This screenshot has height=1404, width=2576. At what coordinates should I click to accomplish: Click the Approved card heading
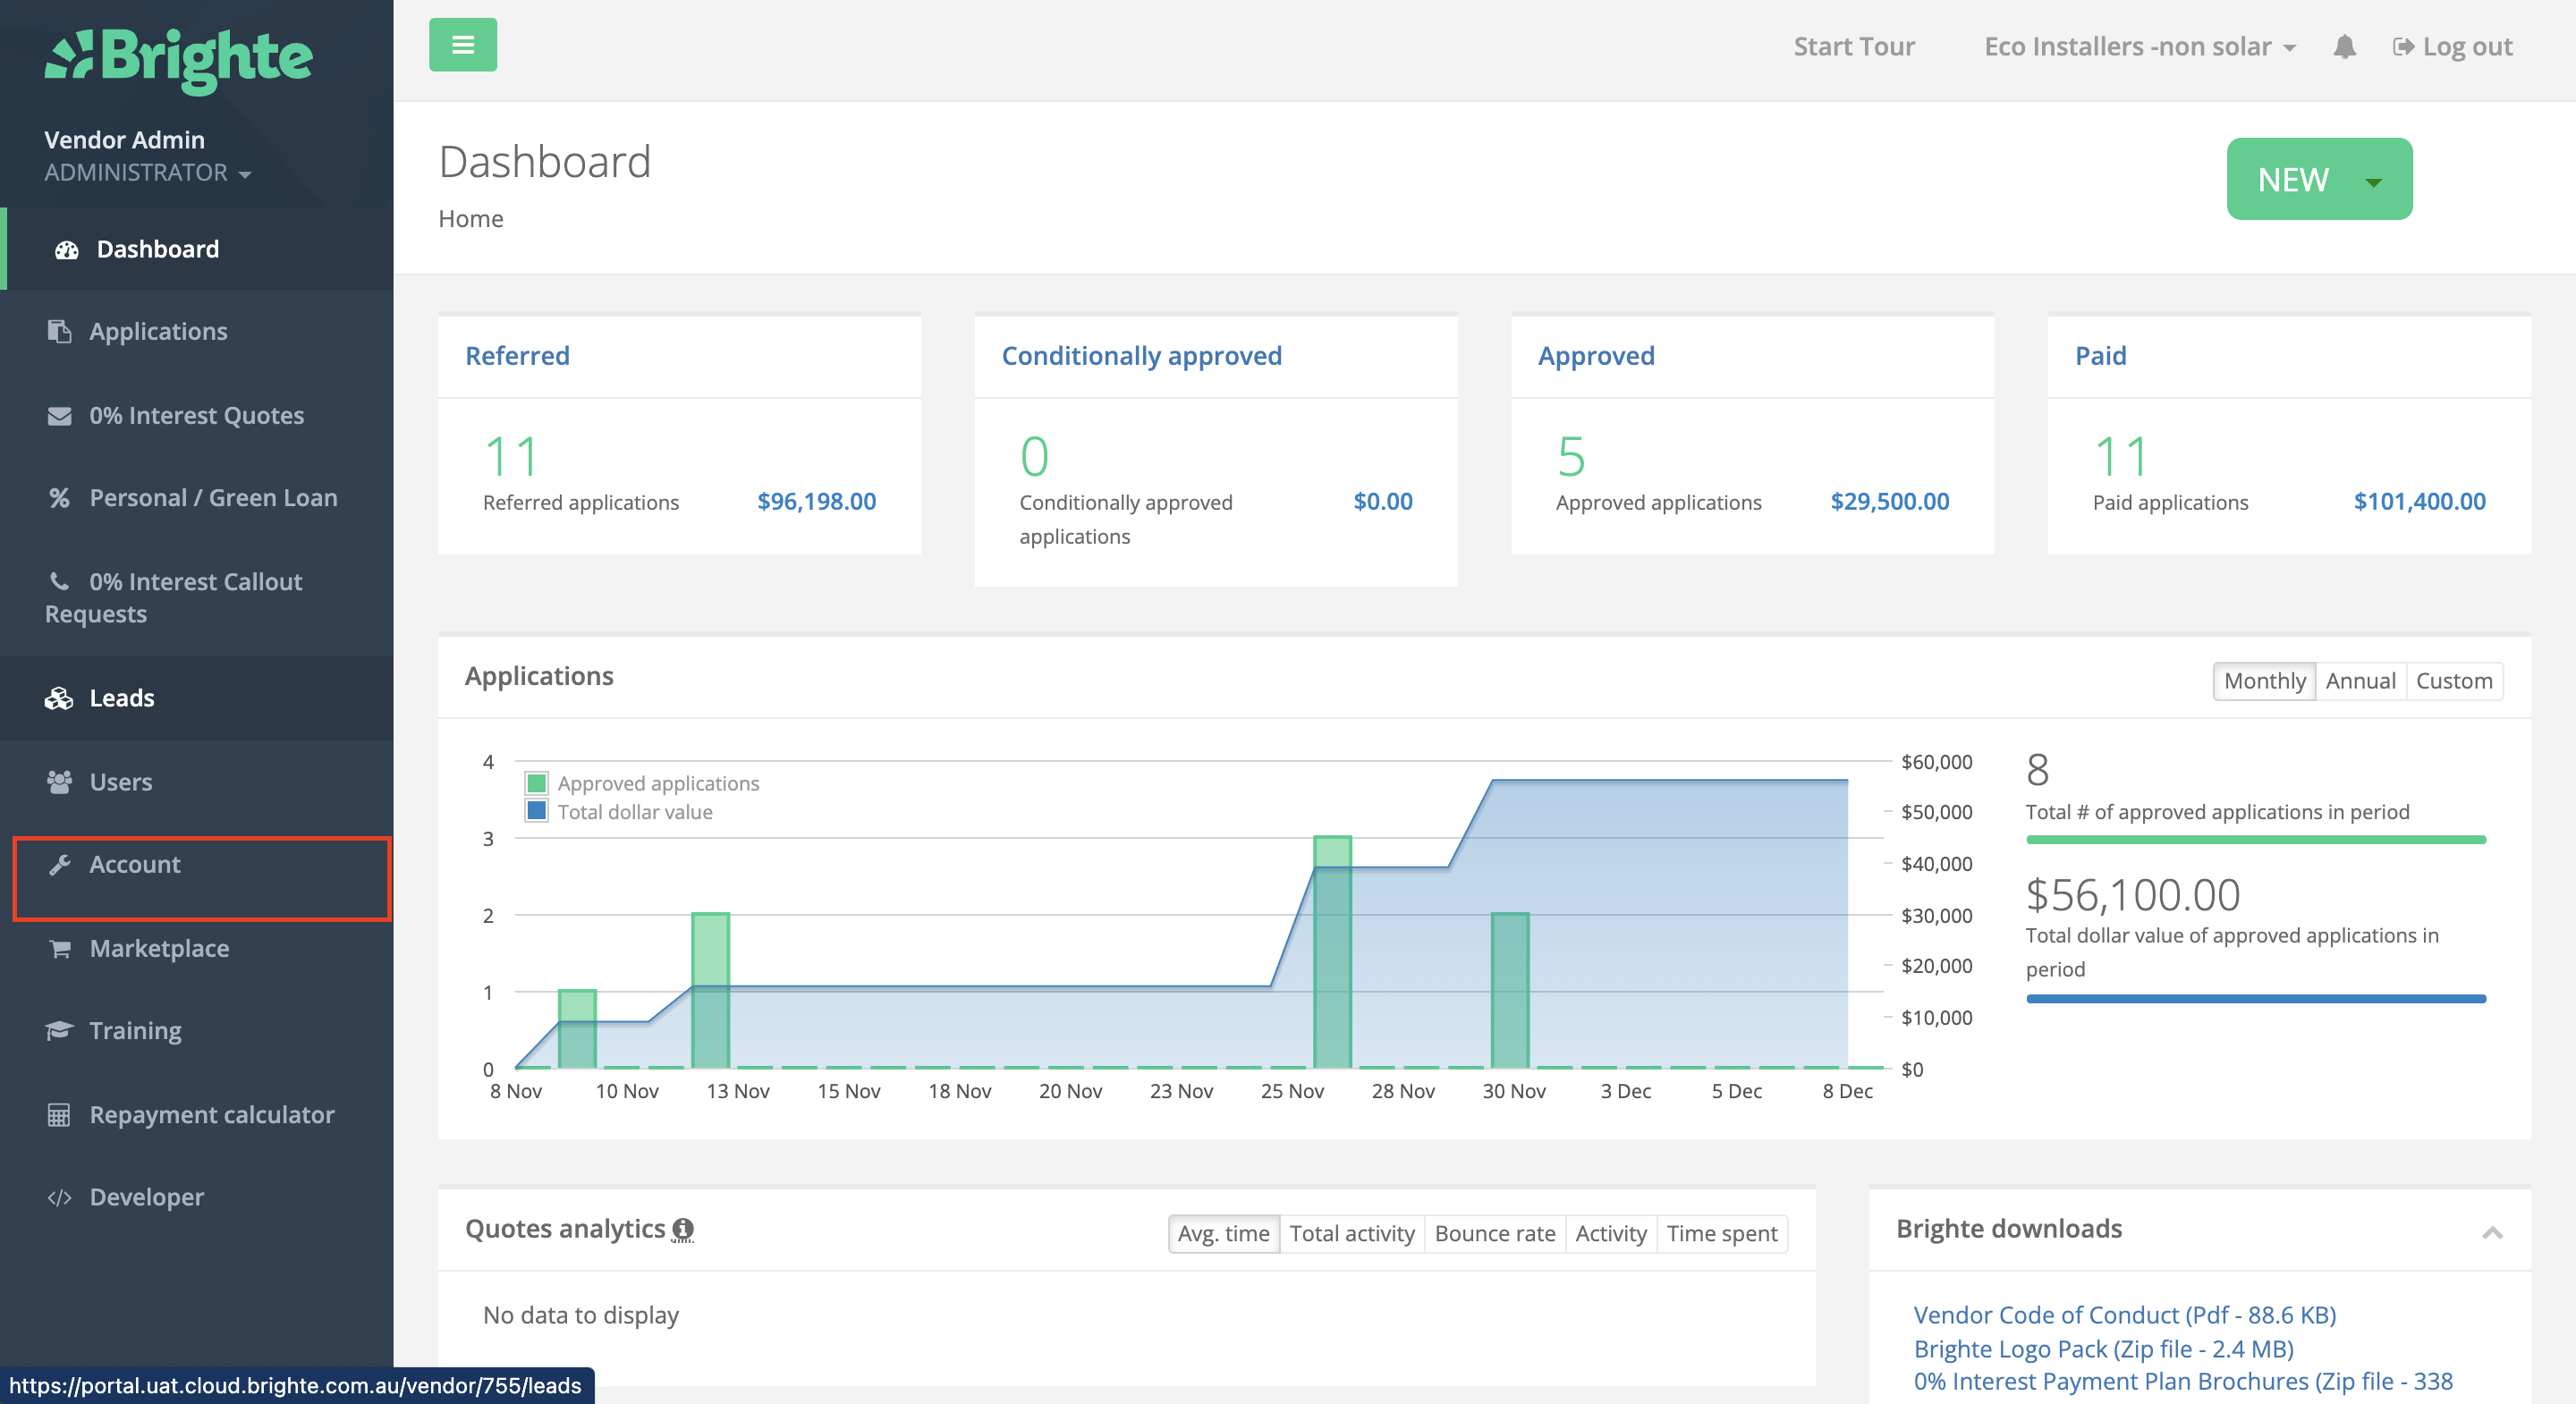tap(1596, 356)
